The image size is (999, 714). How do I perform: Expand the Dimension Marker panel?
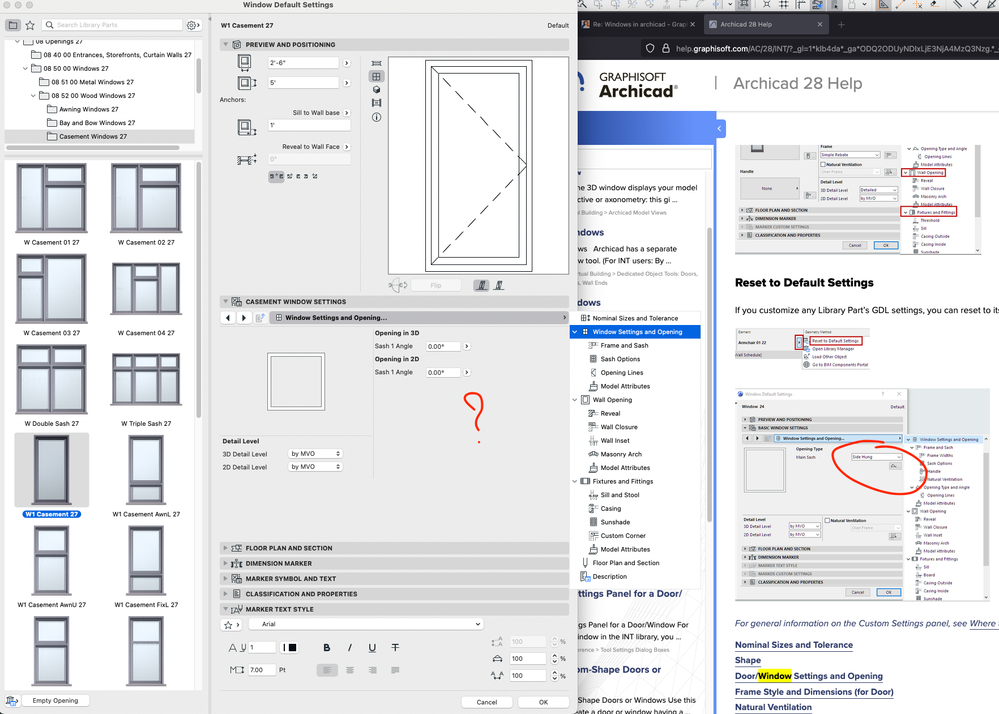(x=226, y=564)
